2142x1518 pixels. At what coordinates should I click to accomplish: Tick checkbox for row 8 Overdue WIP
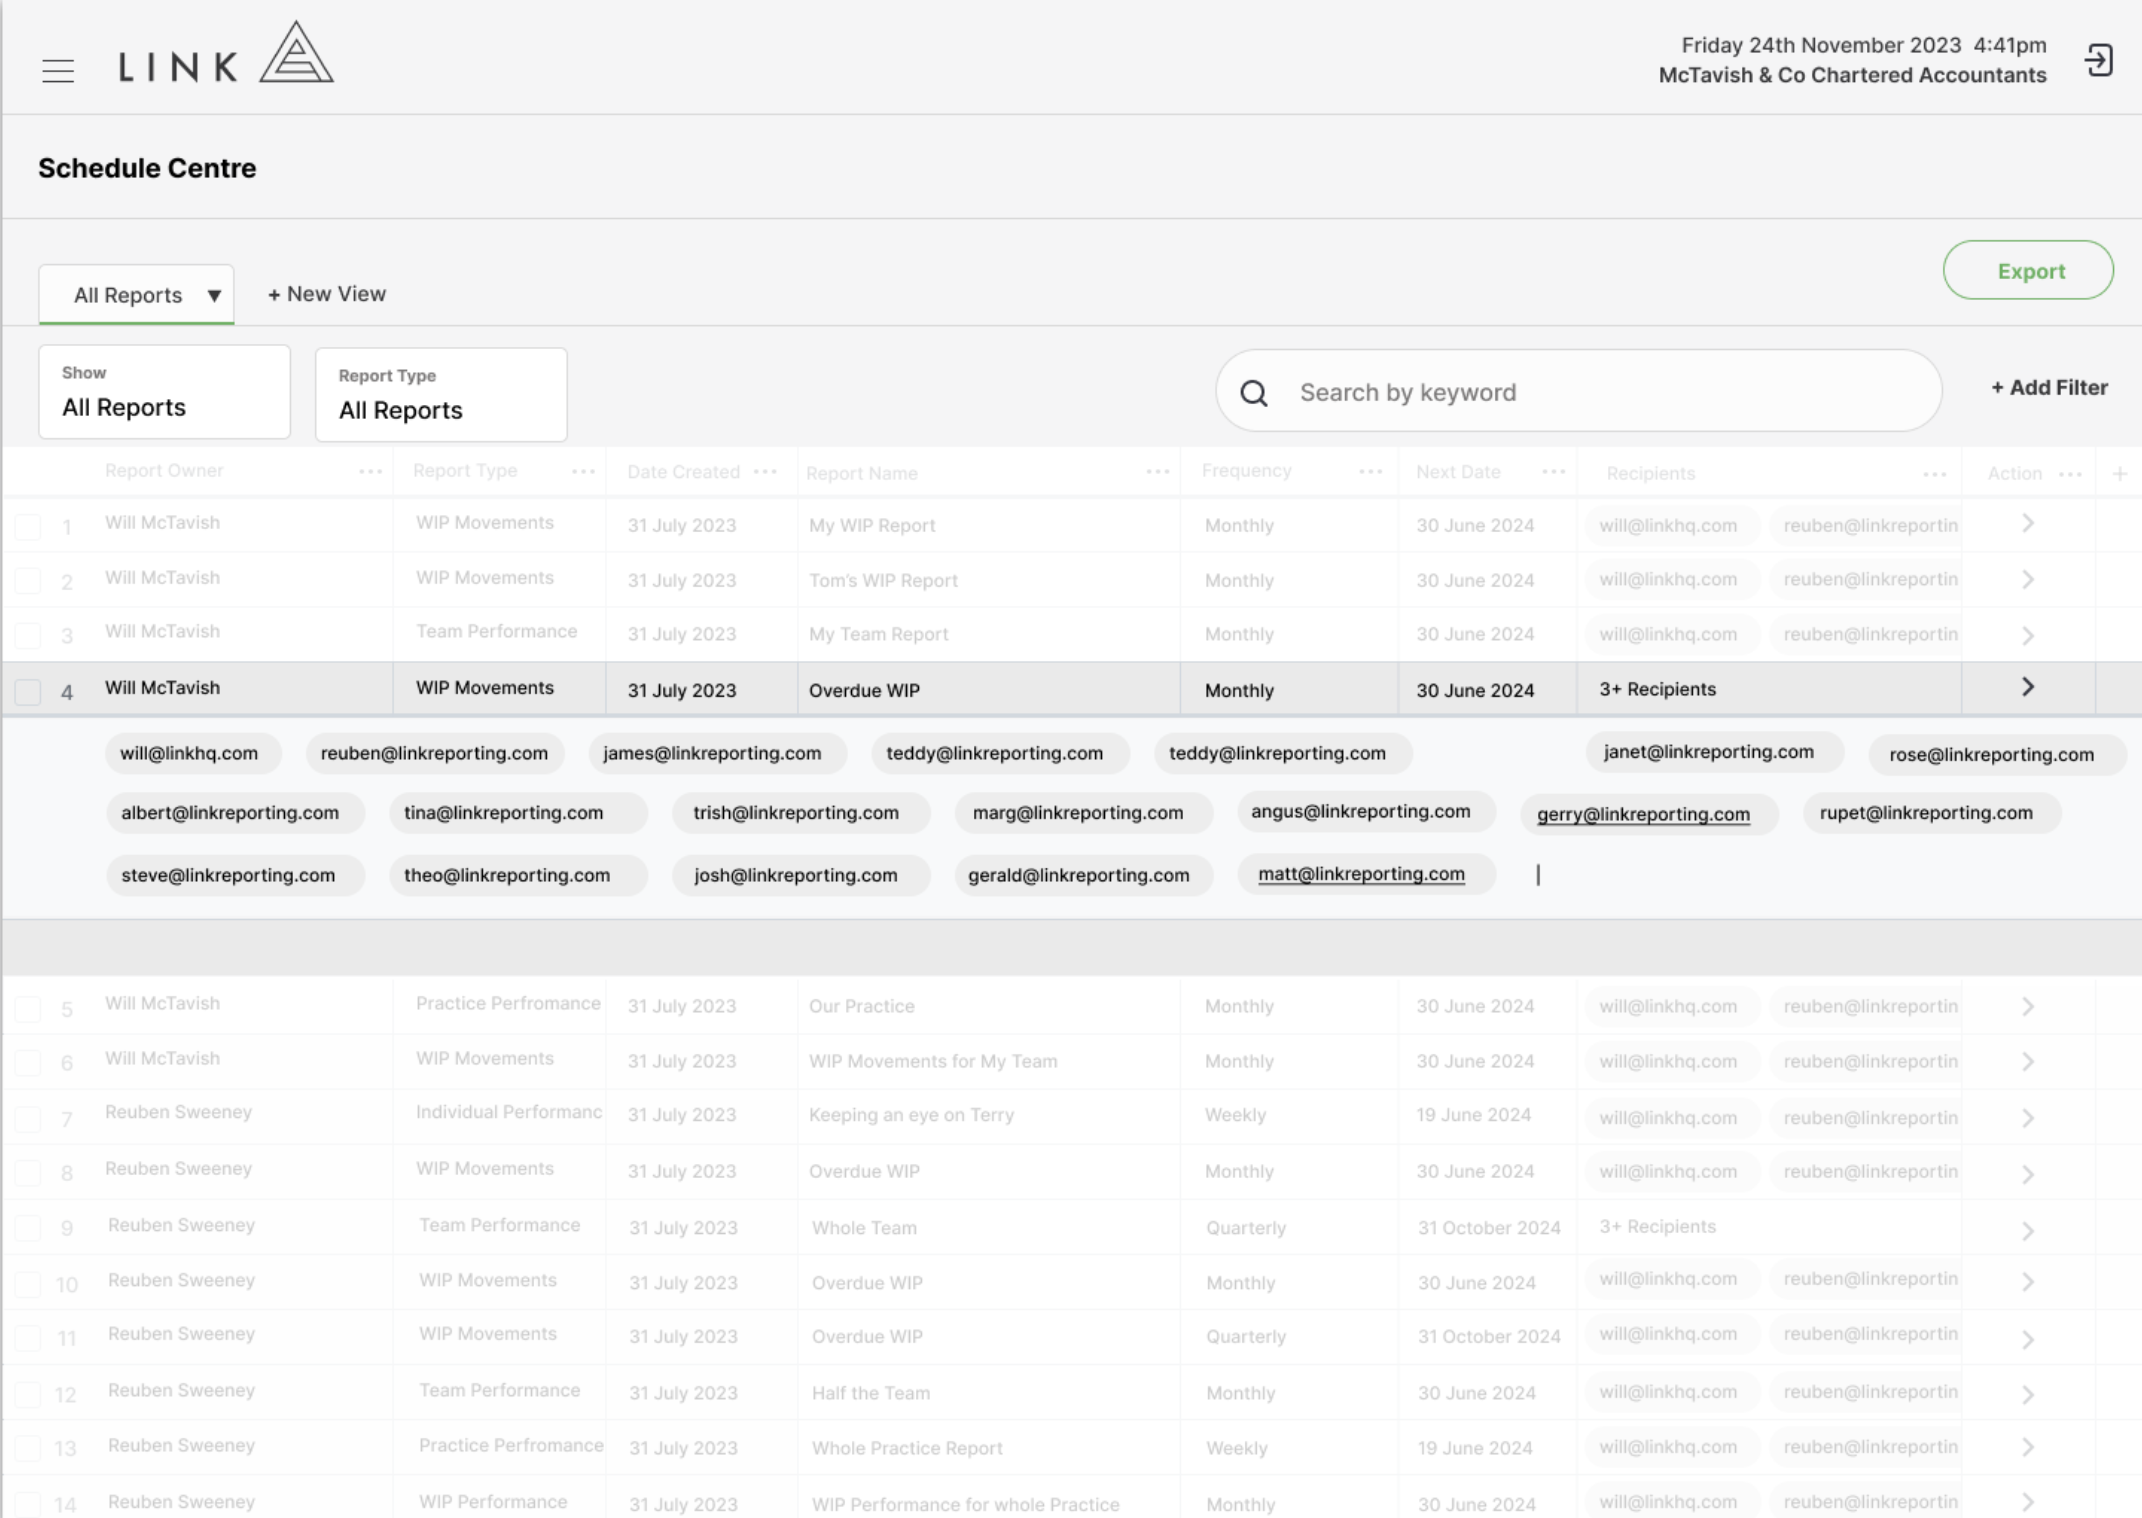pyautogui.click(x=28, y=1172)
